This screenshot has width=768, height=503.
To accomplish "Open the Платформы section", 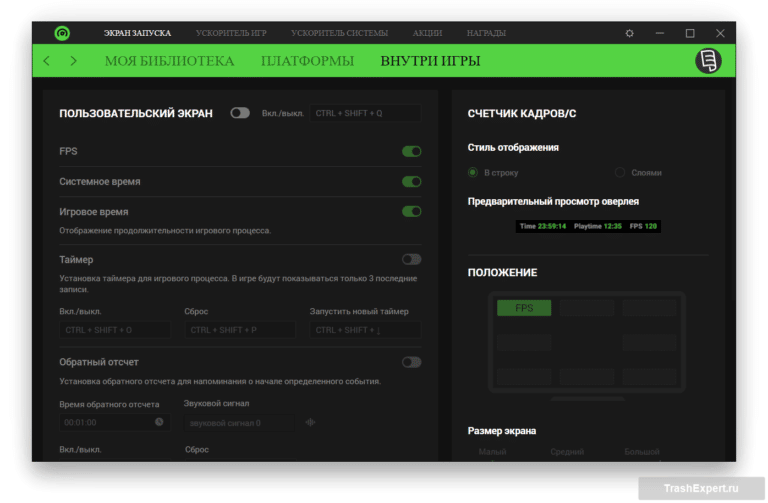I will click(x=307, y=61).
